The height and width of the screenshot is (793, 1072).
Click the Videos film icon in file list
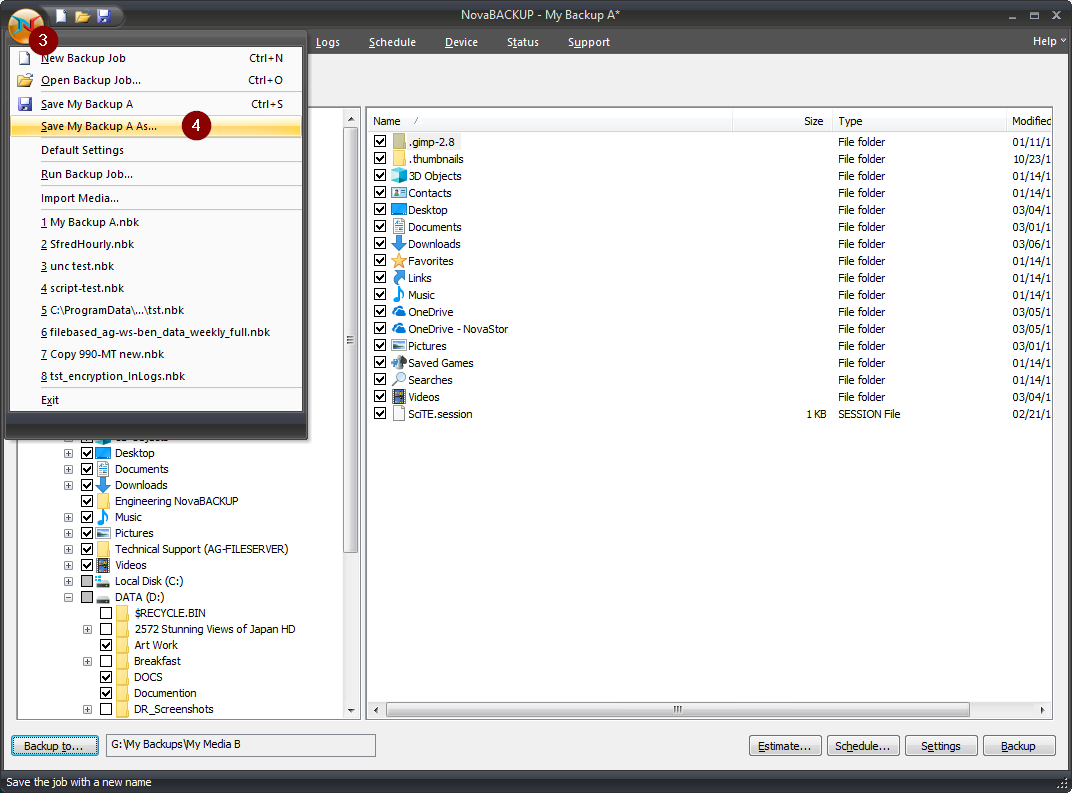(399, 396)
